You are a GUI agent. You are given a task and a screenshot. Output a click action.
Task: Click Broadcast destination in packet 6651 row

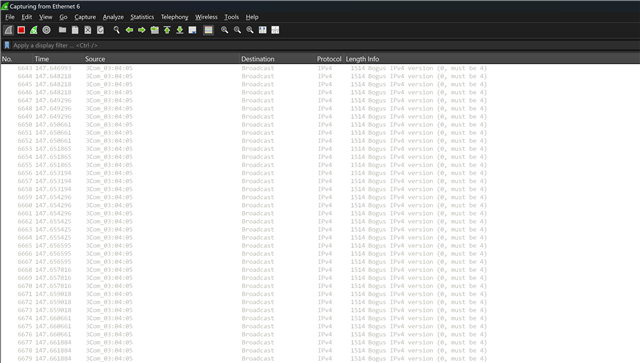pos(258,133)
